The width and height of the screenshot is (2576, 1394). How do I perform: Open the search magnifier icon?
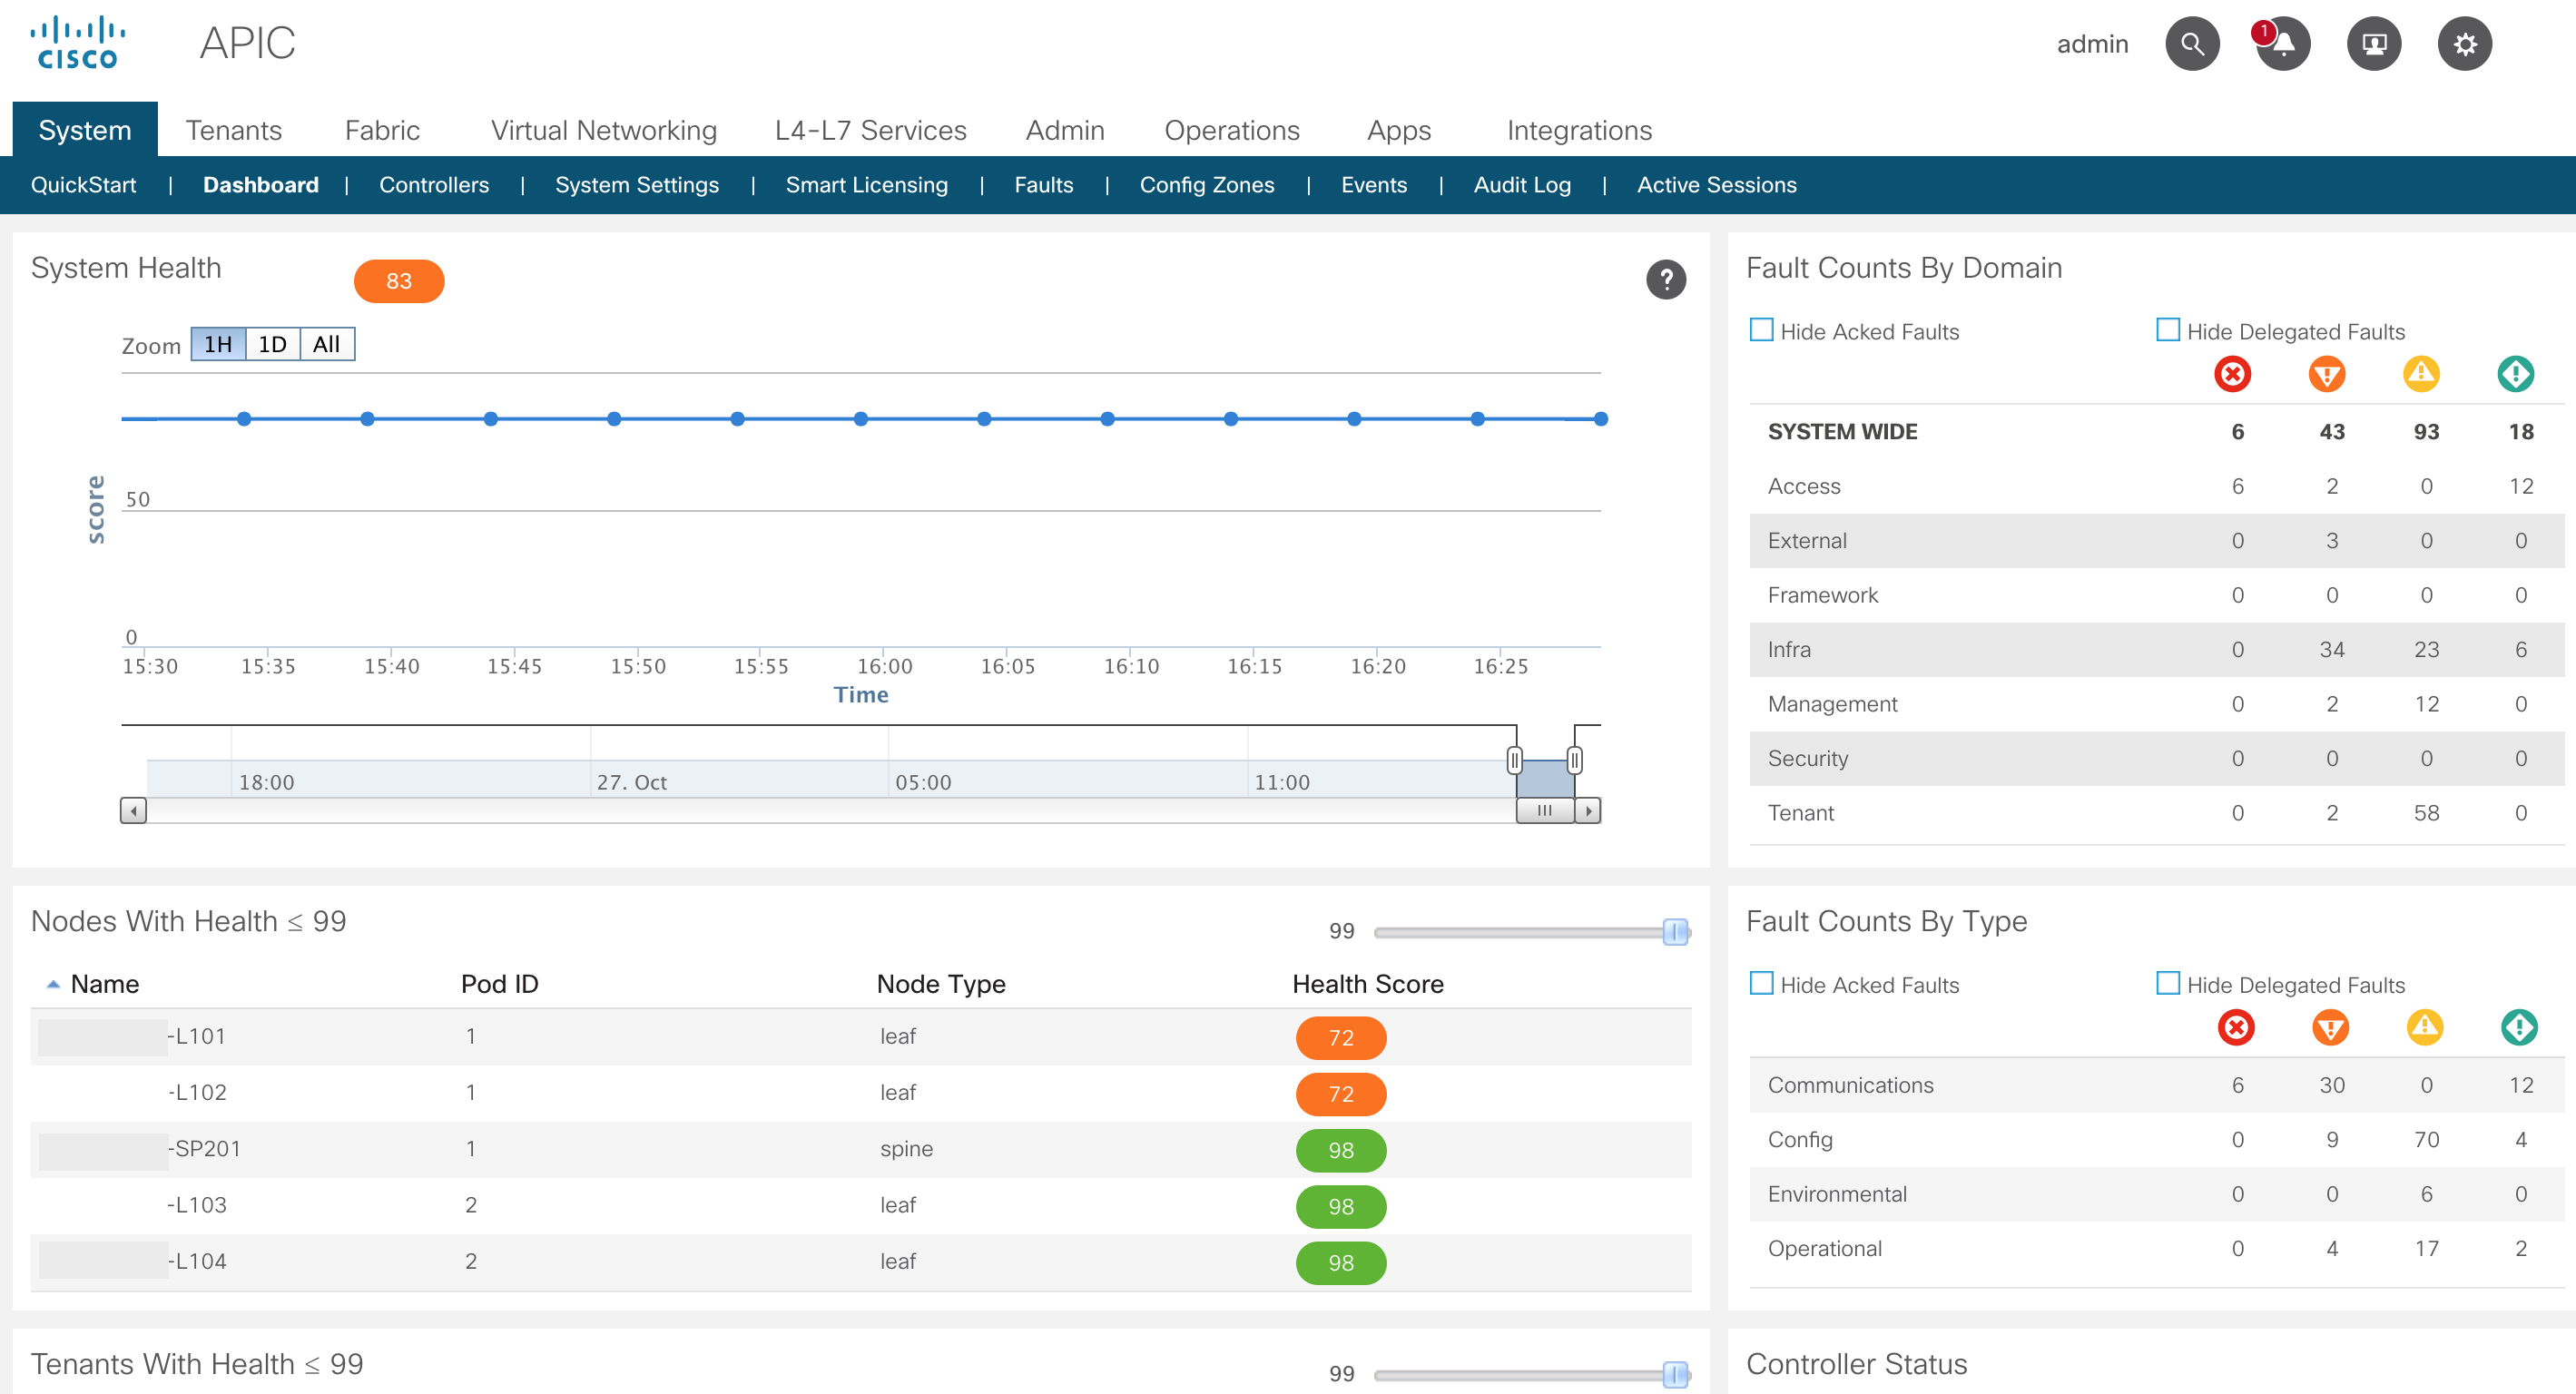(x=2191, y=44)
